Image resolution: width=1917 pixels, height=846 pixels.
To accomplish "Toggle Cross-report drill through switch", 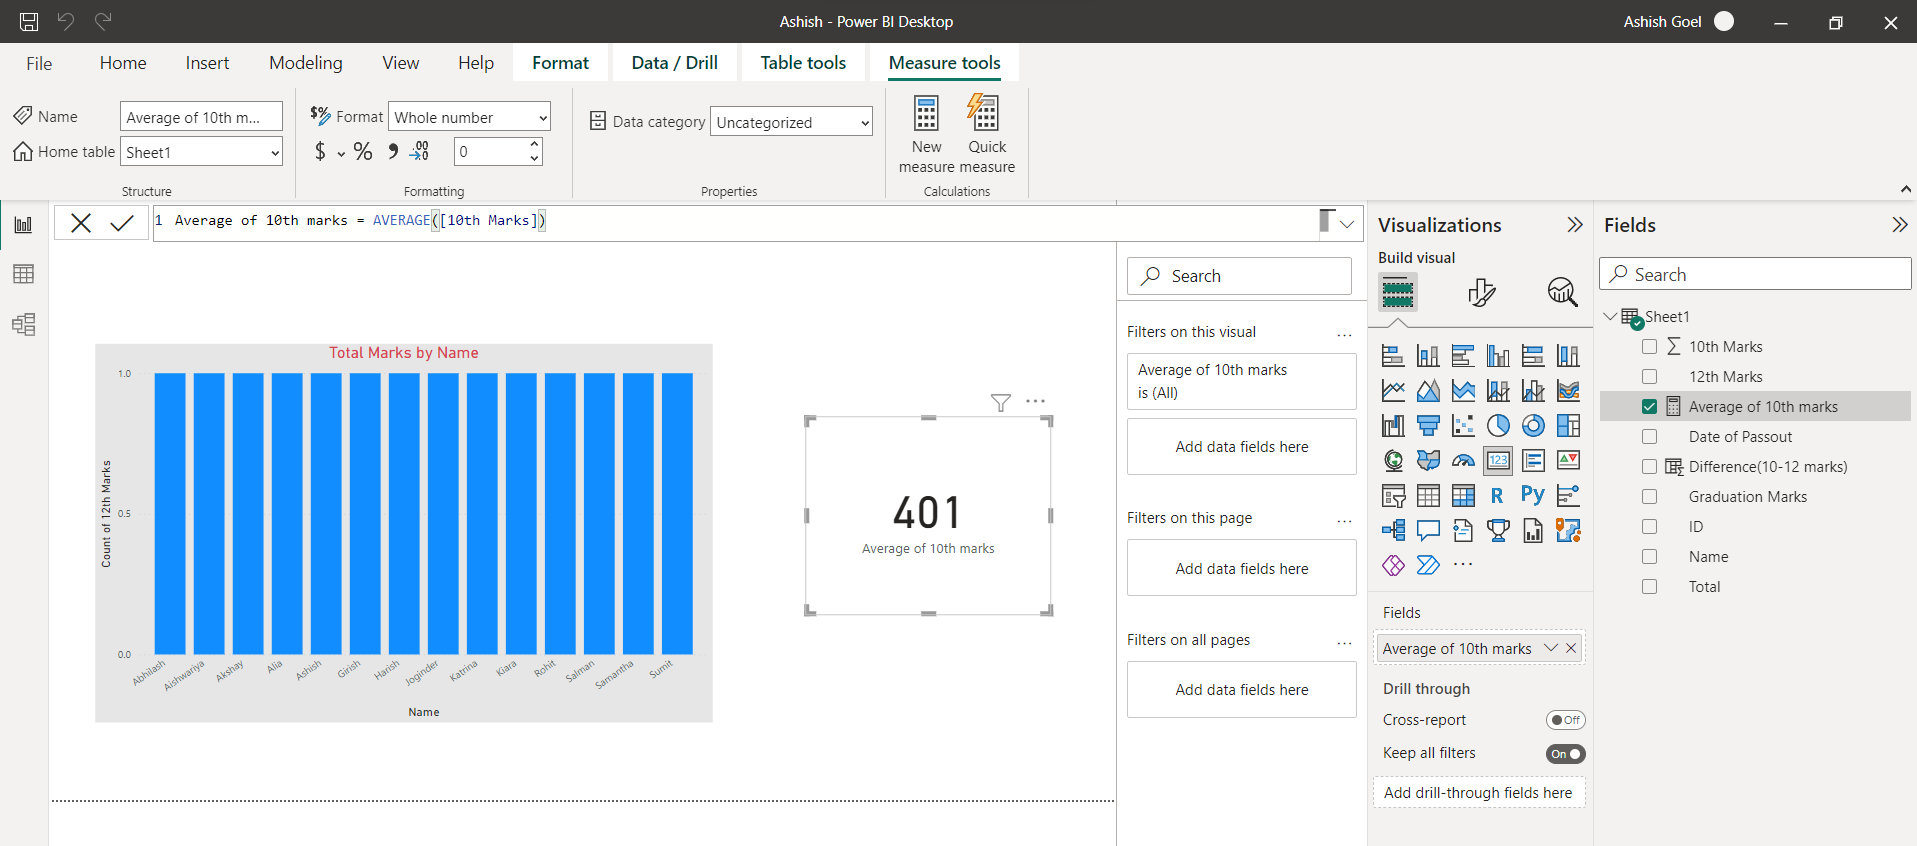I will pyautogui.click(x=1565, y=720).
